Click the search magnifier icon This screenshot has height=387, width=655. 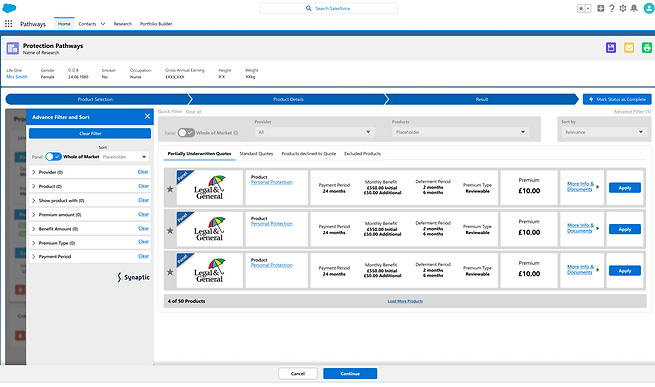click(309, 8)
